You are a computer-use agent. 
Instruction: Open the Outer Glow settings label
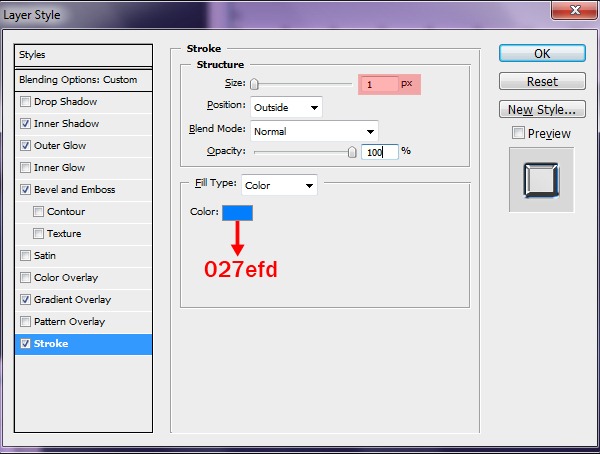60,145
